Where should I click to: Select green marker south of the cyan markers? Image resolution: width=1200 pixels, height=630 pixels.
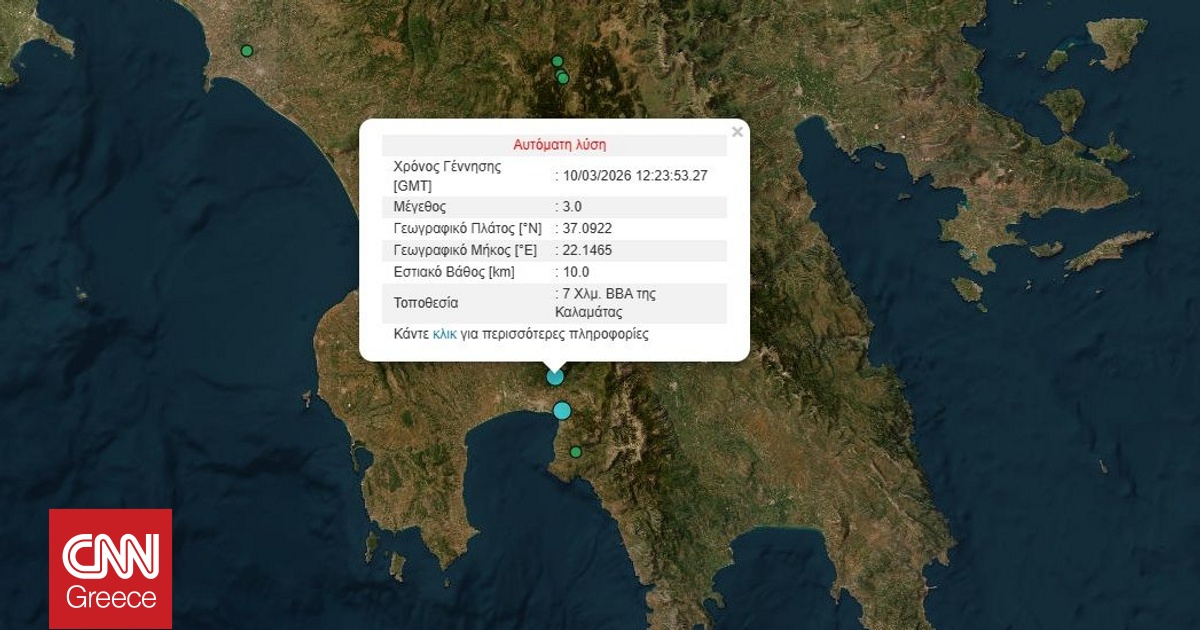(576, 452)
